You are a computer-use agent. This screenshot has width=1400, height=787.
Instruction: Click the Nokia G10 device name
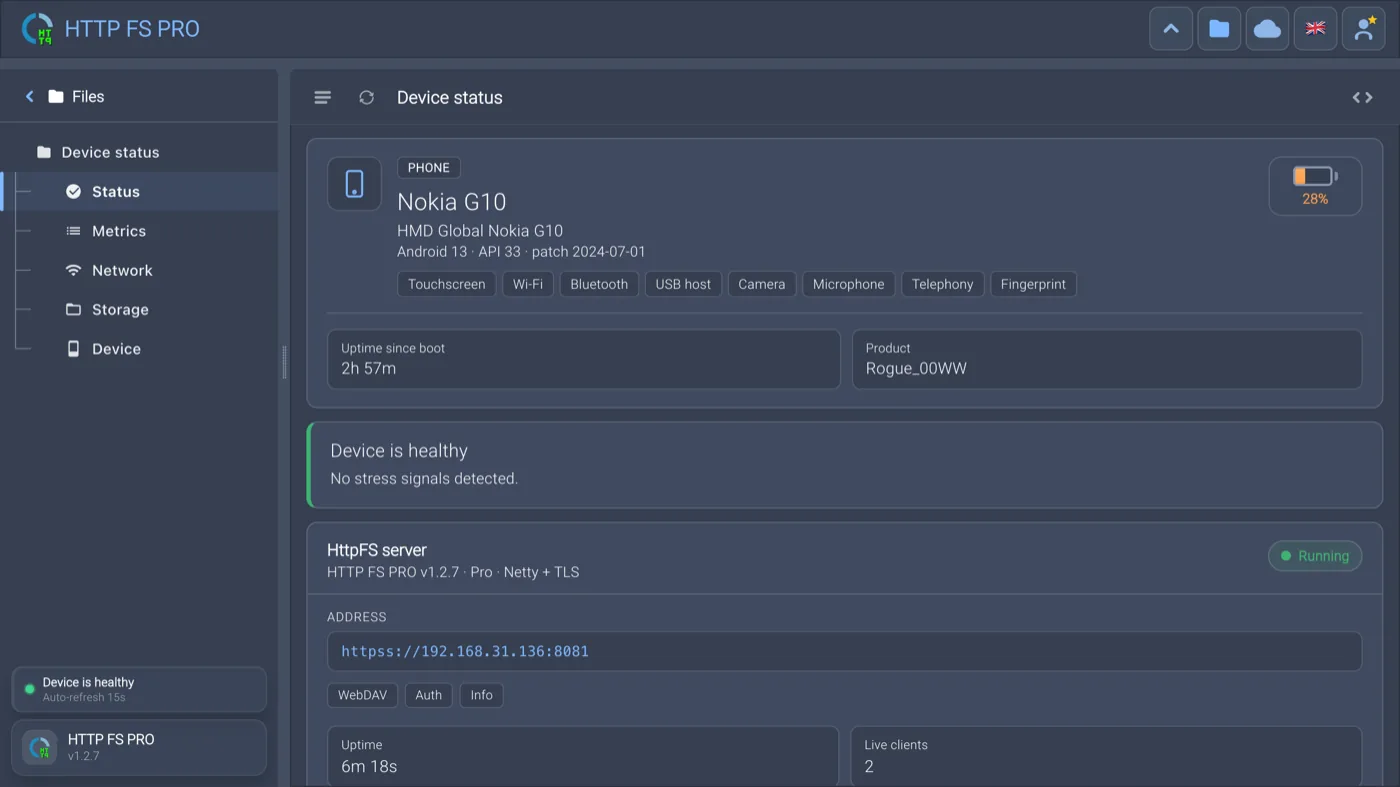click(x=452, y=202)
